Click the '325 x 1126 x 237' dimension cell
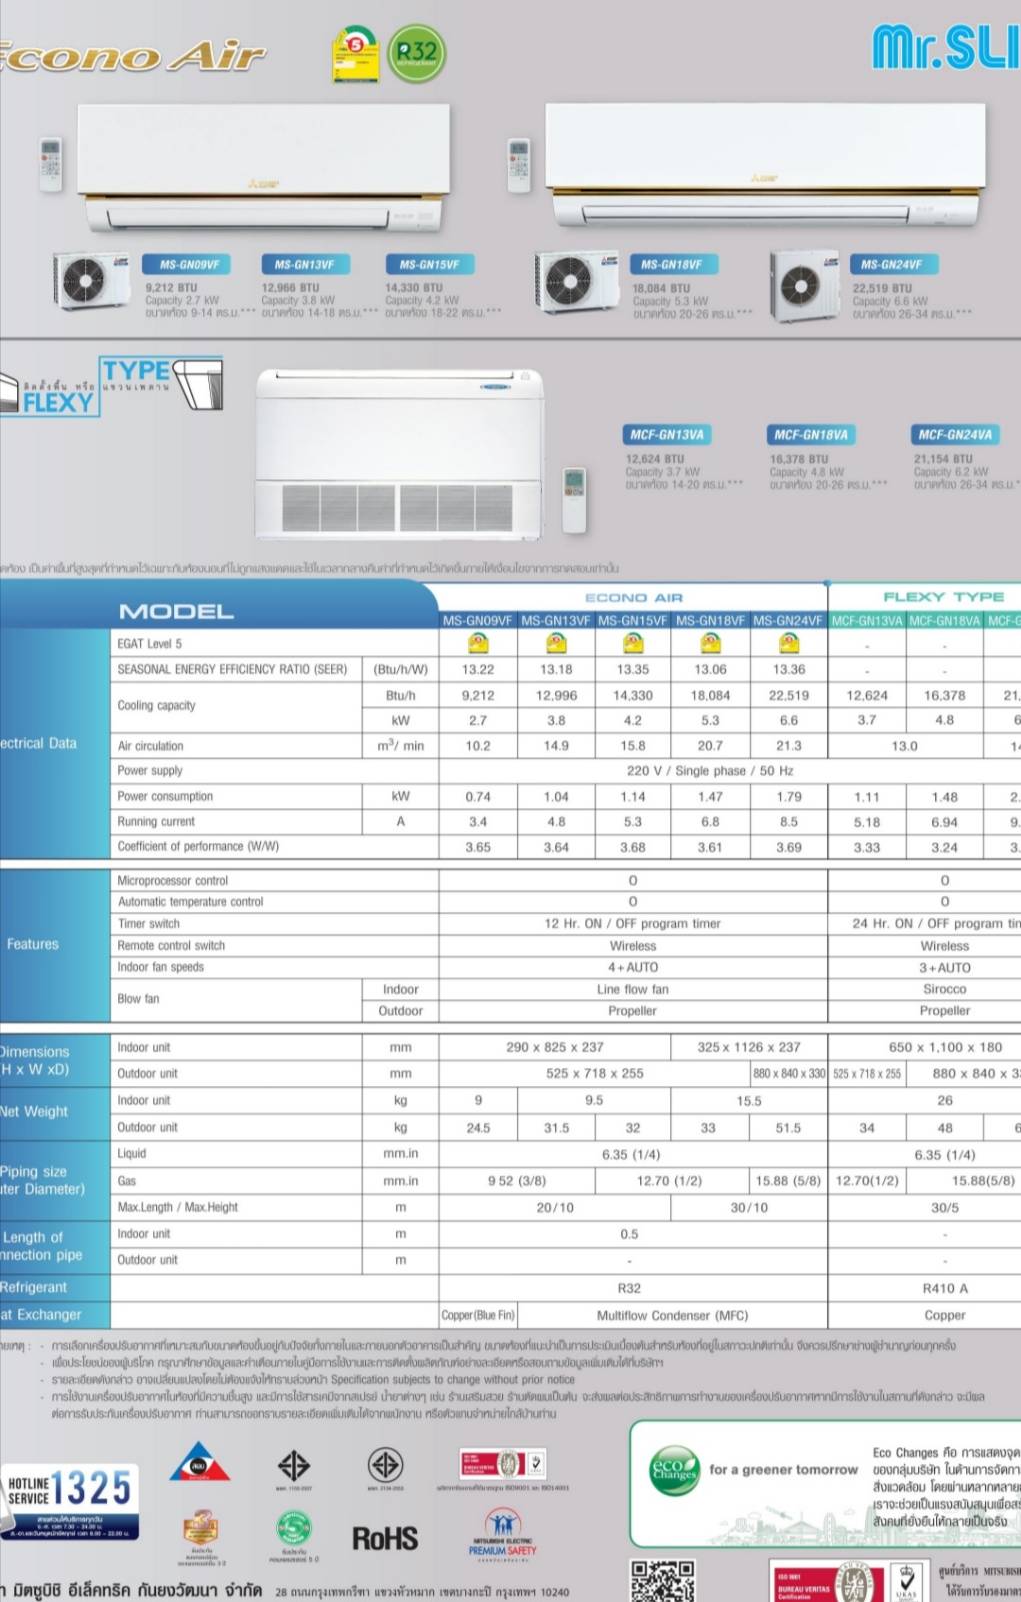Viewport: 1021px width, 1602px height. (749, 1047)
